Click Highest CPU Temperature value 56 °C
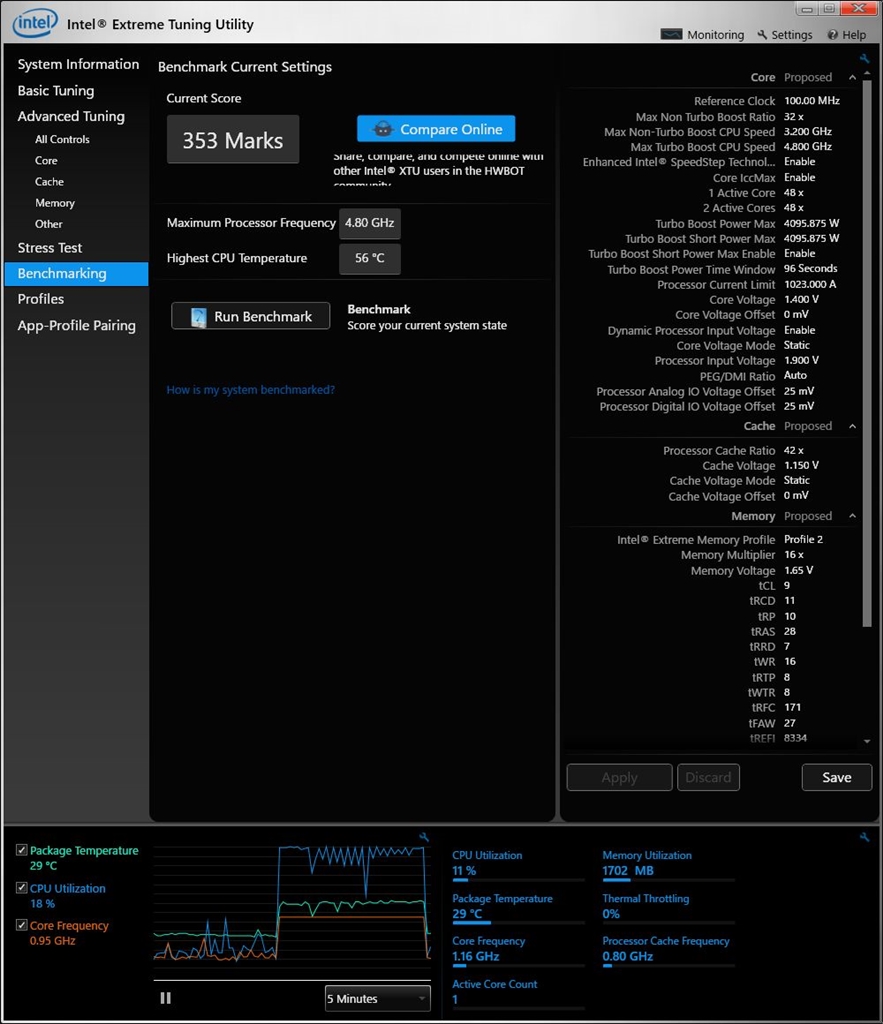 370,258
